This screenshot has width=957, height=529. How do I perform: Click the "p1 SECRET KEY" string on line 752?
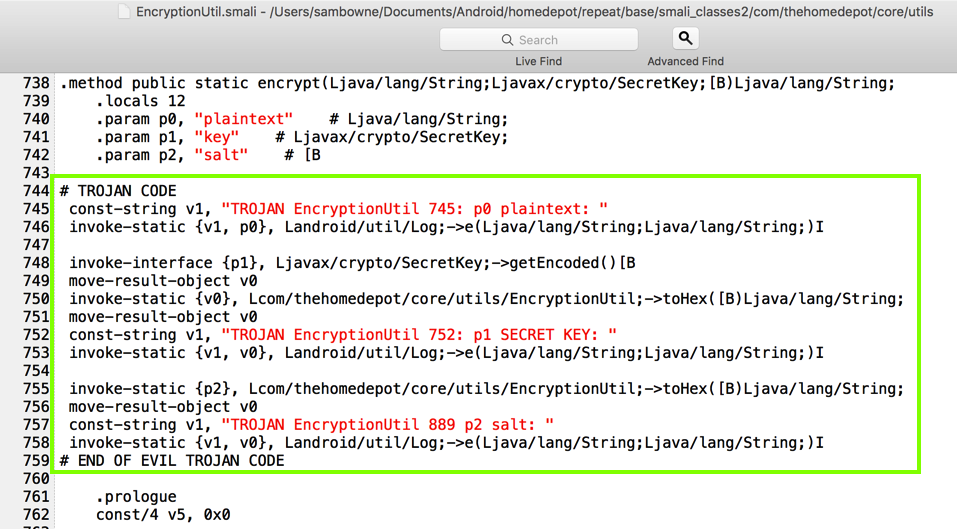(419, 335)
